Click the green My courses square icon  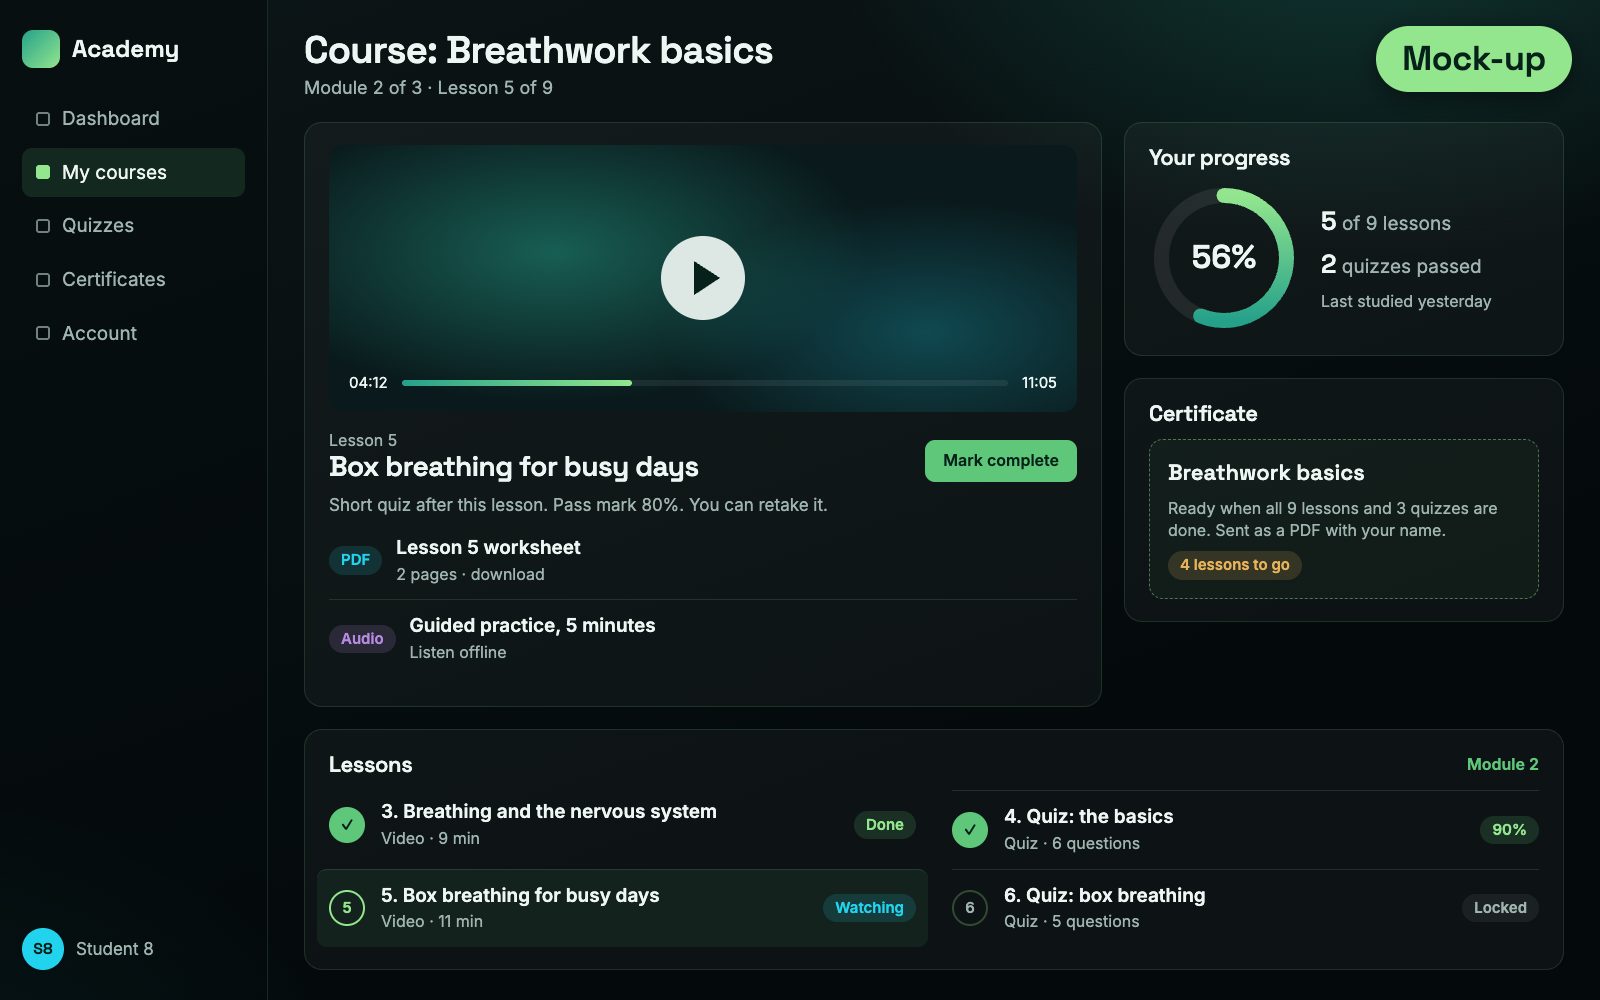tap(43, 172)
